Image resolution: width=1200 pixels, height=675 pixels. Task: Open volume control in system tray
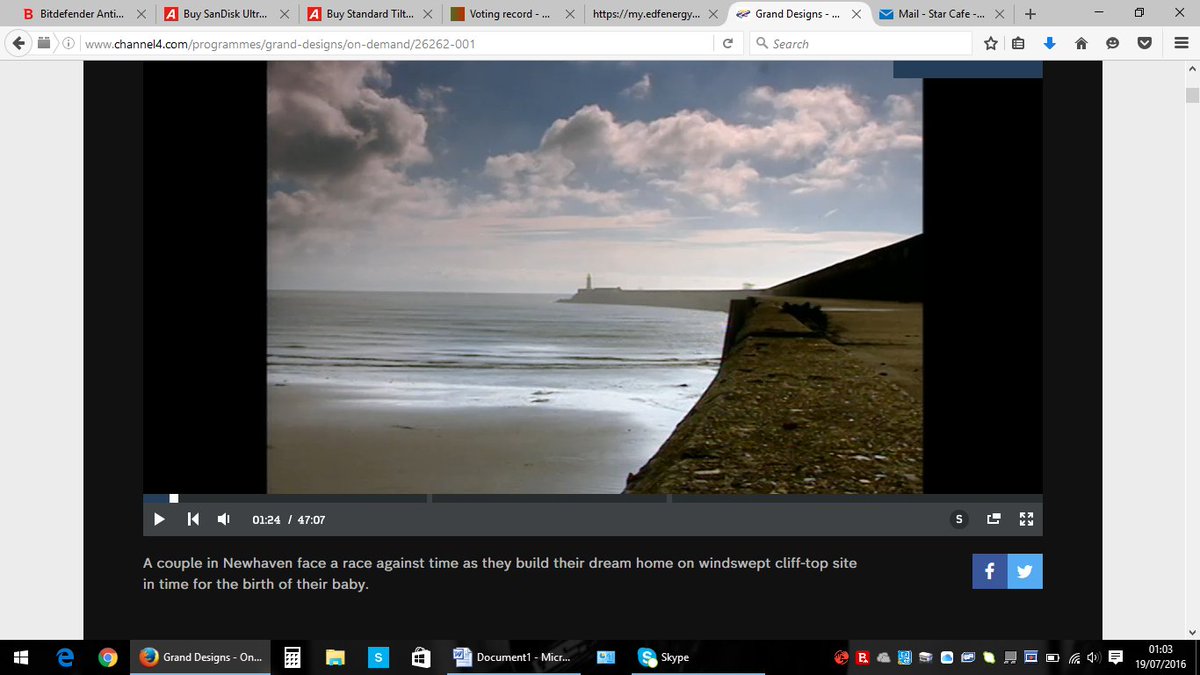[1094, 658]
